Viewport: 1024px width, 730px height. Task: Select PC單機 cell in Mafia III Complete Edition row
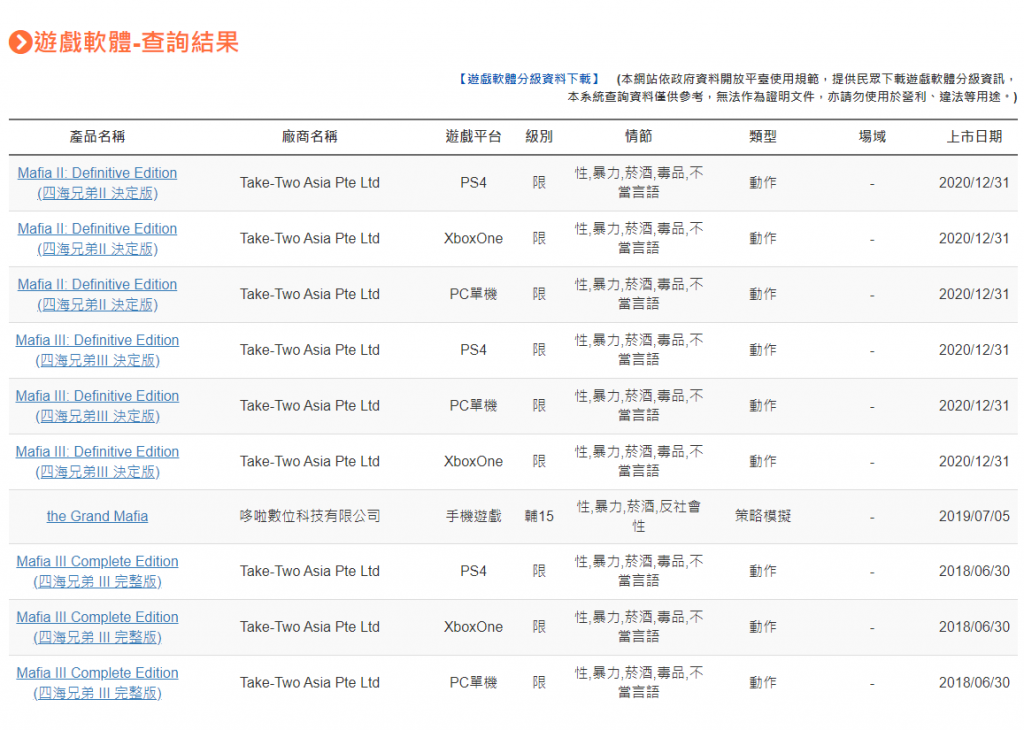pos(473,682)
